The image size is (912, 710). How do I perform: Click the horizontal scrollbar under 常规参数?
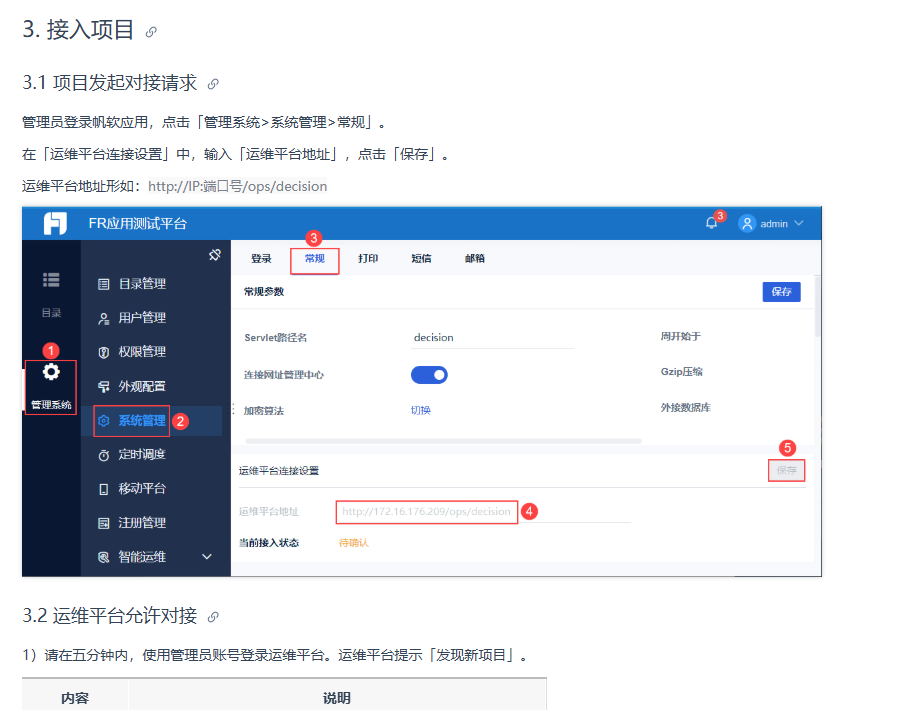click(443, 441)
